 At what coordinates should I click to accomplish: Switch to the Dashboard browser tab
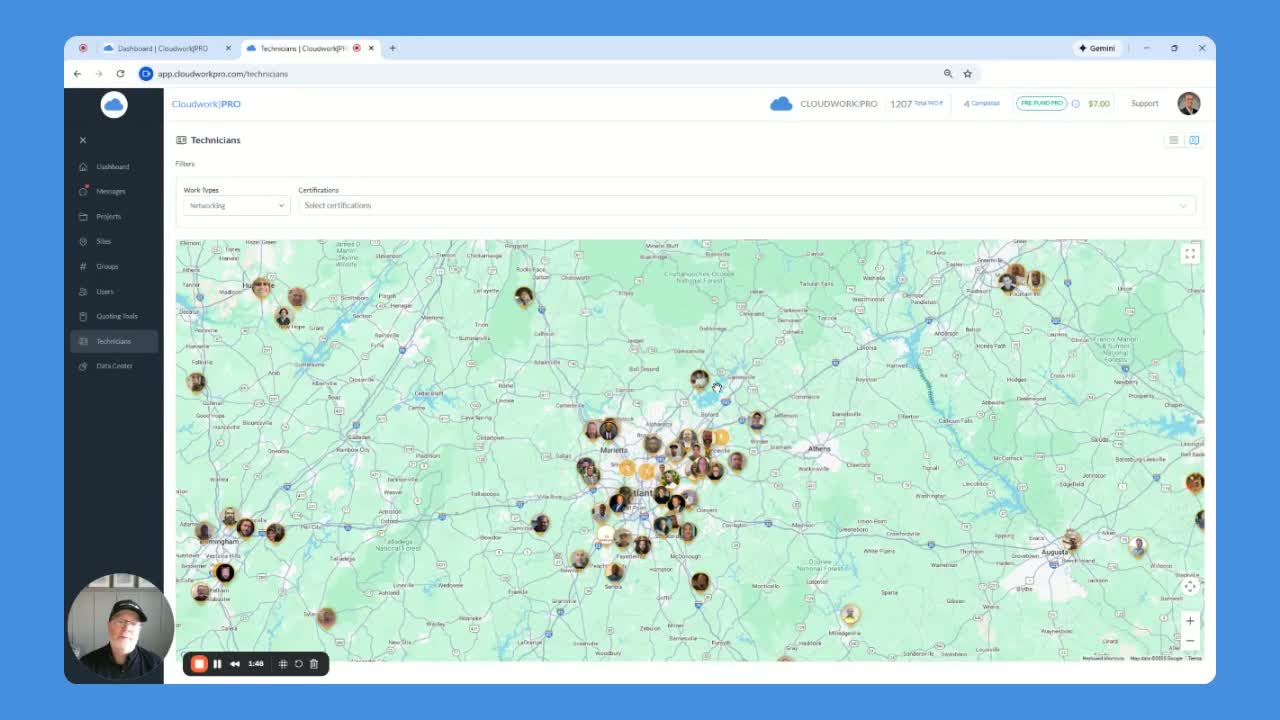[161, 48]
